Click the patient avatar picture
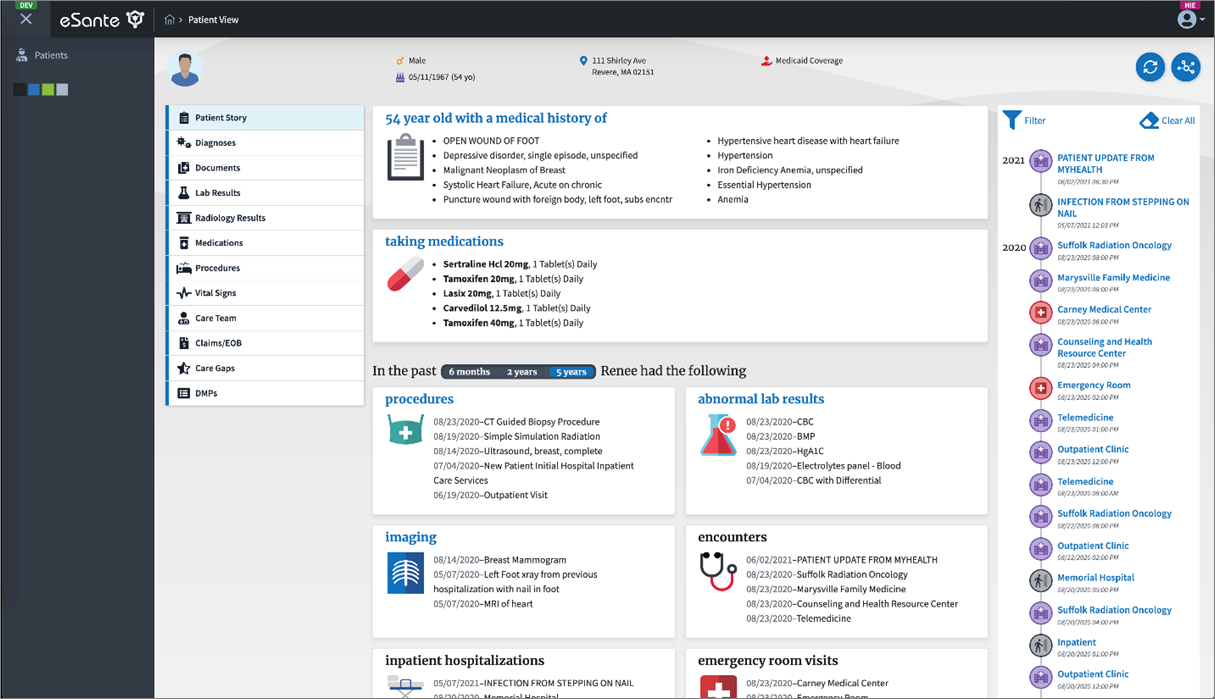Image resolution: width=1215 pixels, height=699 pixels. (184, 68)
